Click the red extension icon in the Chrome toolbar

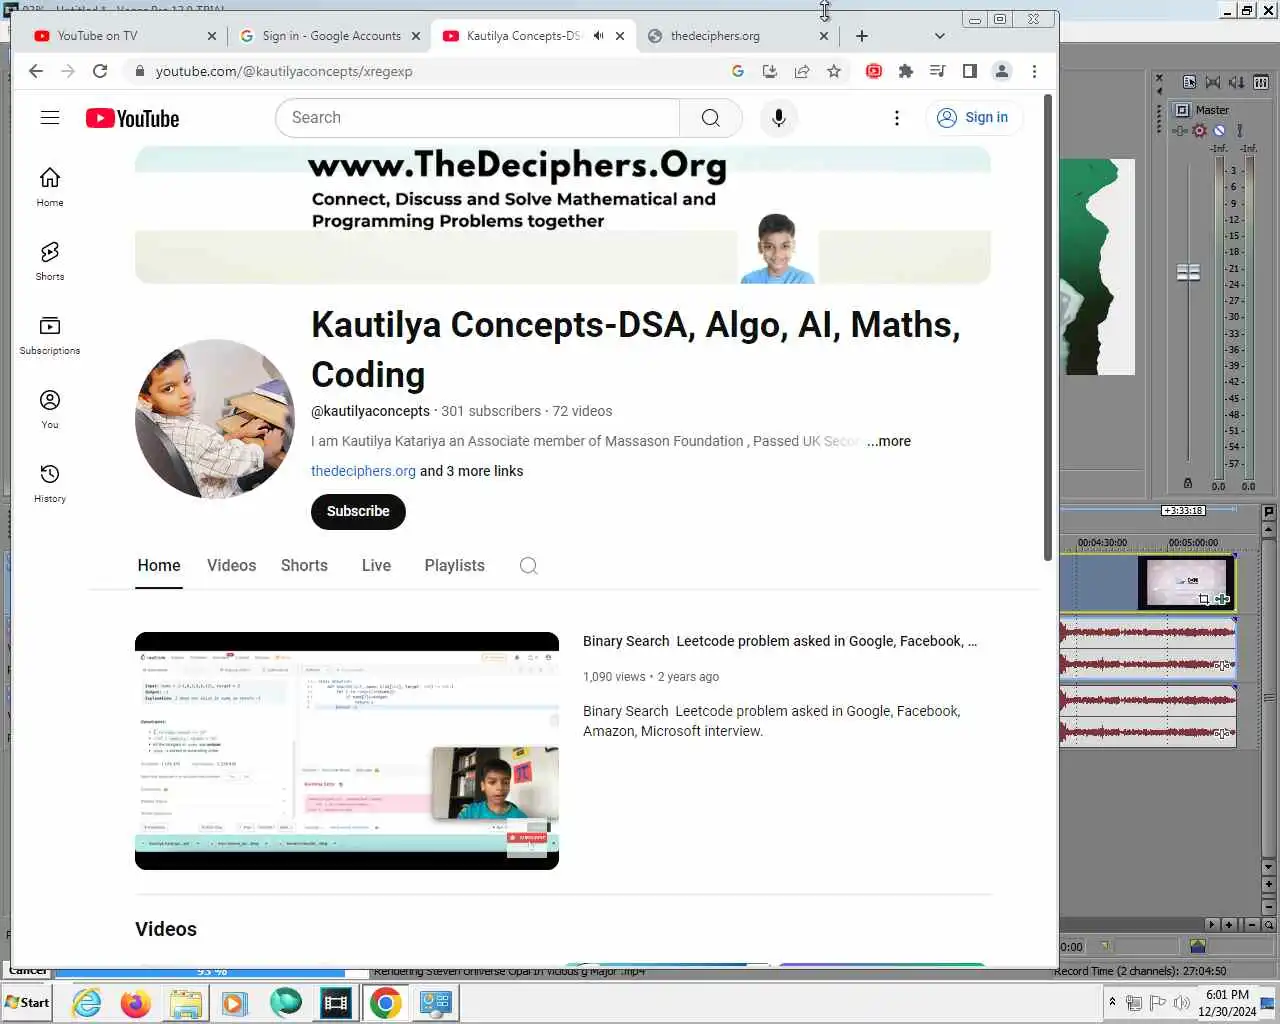coord(874,71)
